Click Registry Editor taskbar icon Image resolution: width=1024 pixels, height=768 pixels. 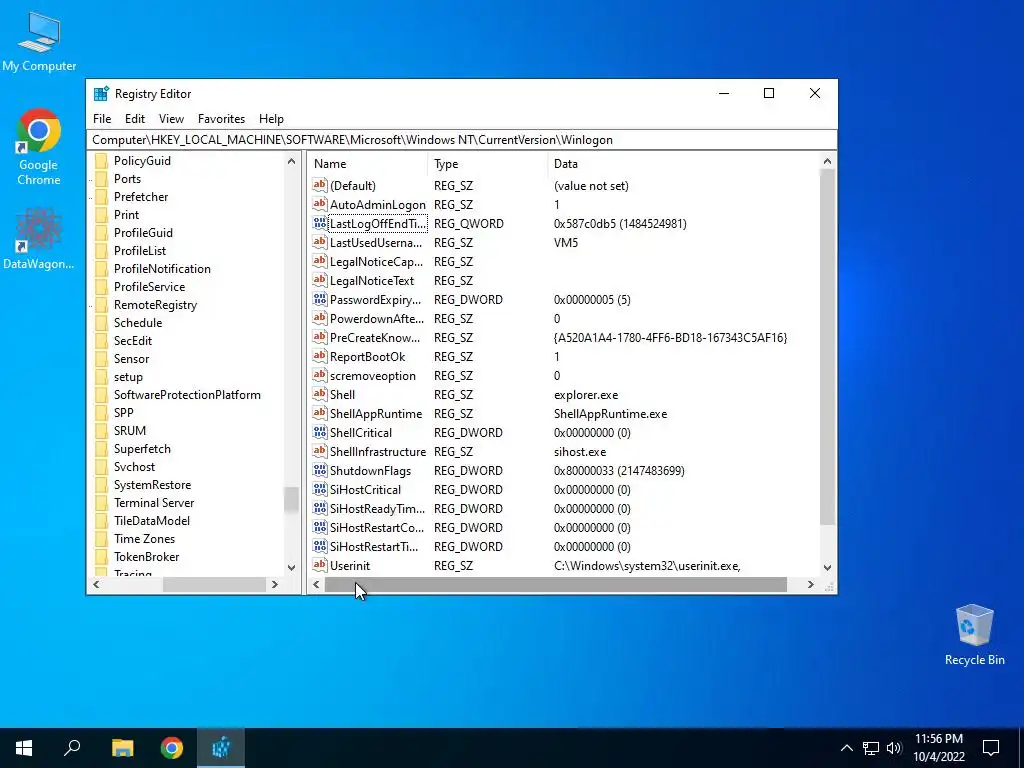(221, 748)
